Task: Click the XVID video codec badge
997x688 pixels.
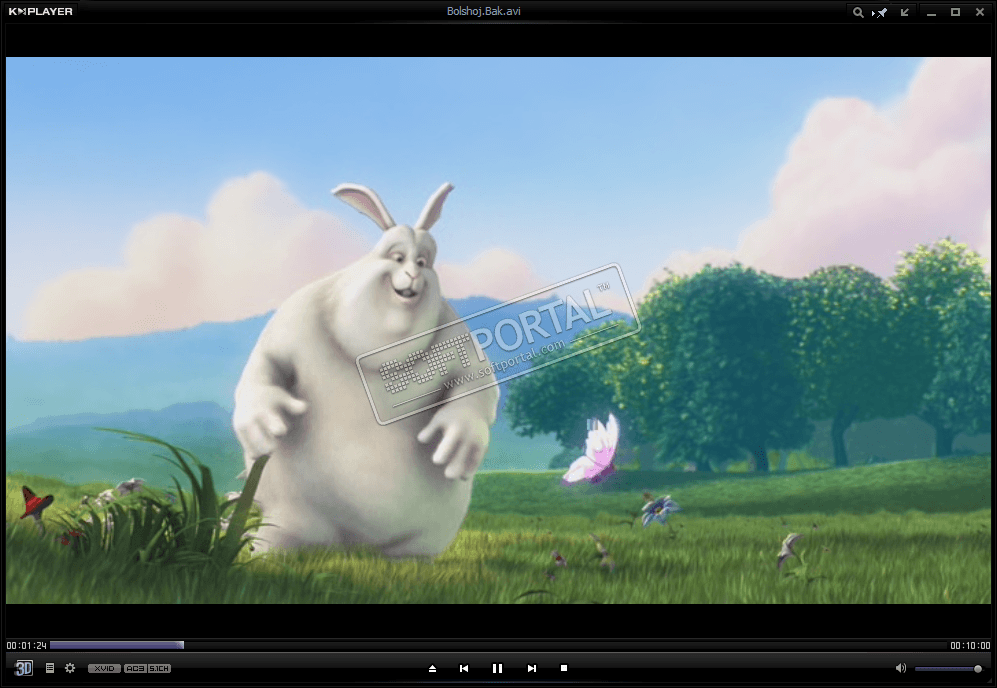Action: coord(104,668)
